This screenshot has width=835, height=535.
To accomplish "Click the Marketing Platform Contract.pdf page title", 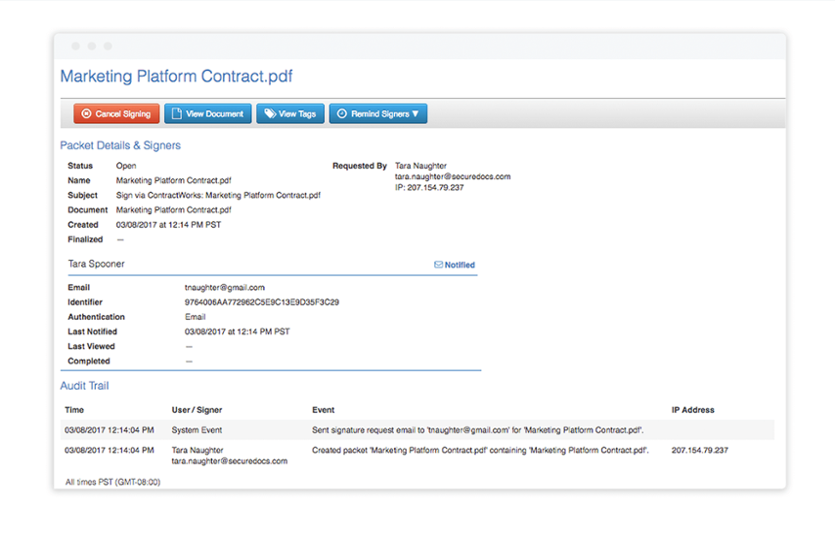I will pos(176,76).
